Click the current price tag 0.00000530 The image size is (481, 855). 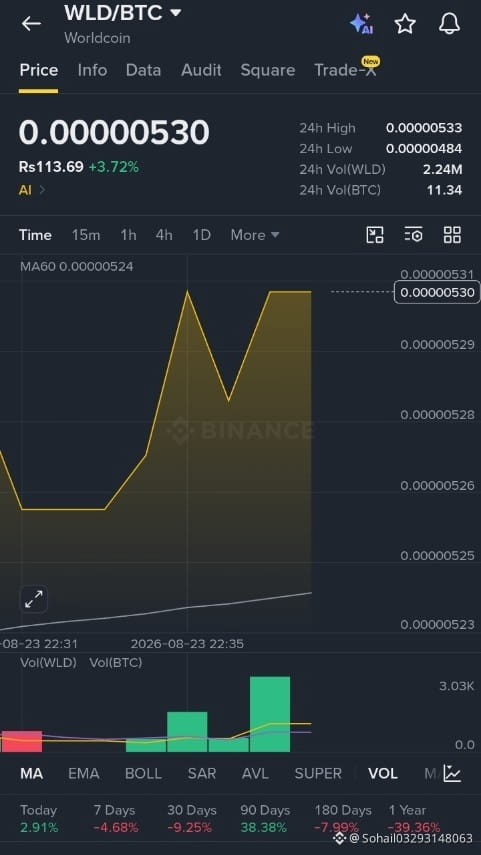[437, 293]
